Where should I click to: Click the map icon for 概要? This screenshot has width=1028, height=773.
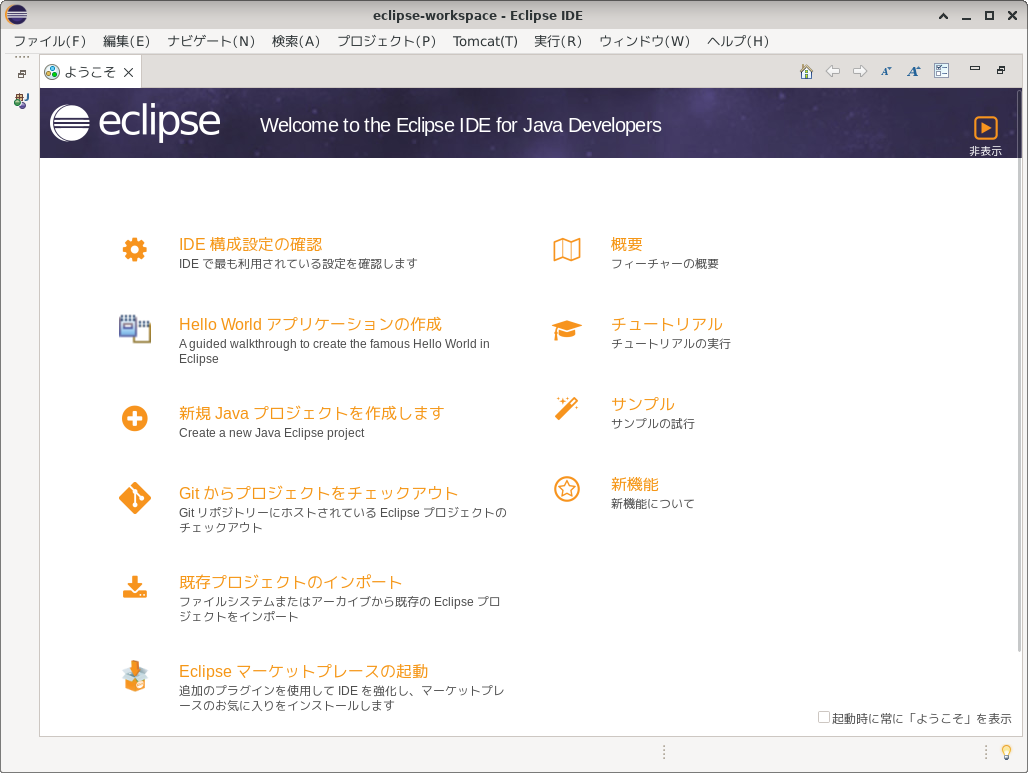click(567, 250)
